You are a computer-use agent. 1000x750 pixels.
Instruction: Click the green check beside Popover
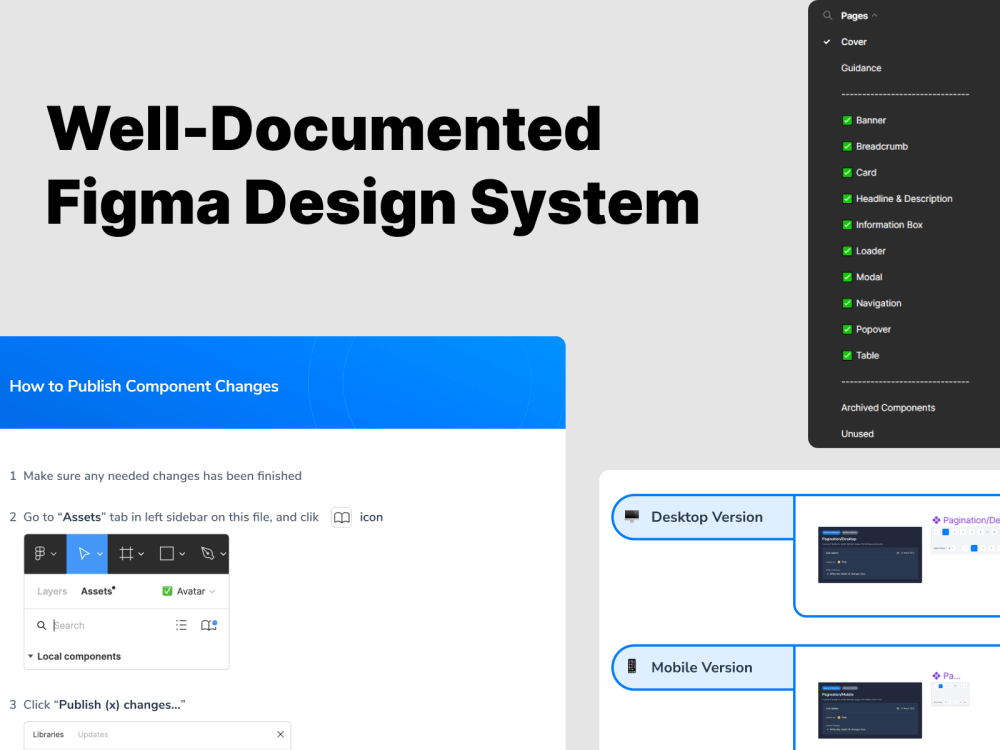pos(847,329)
